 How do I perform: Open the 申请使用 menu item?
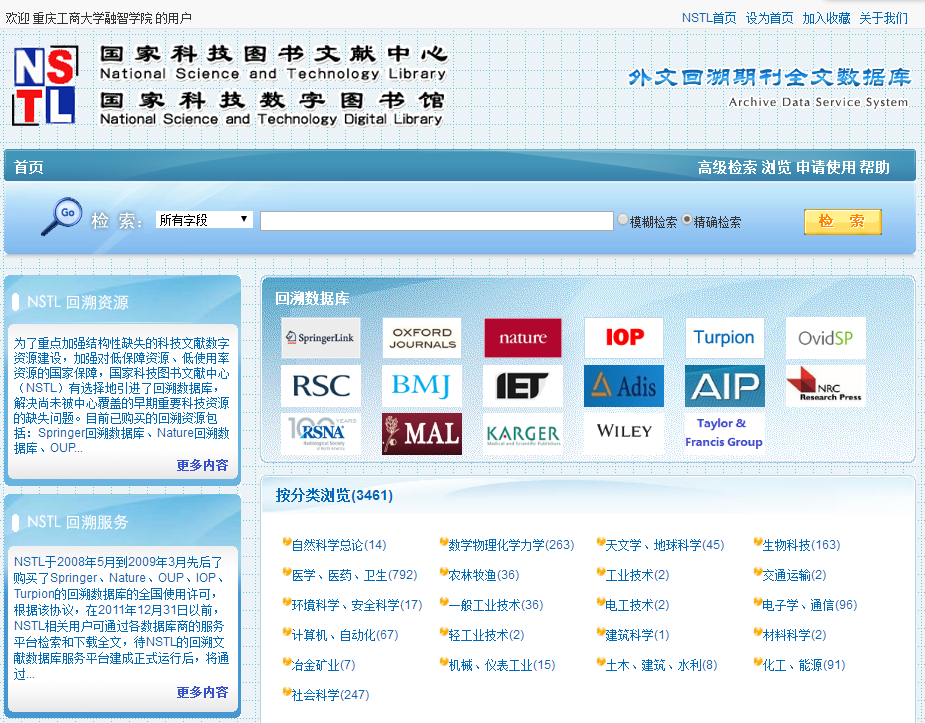click(x=826, y=167)
